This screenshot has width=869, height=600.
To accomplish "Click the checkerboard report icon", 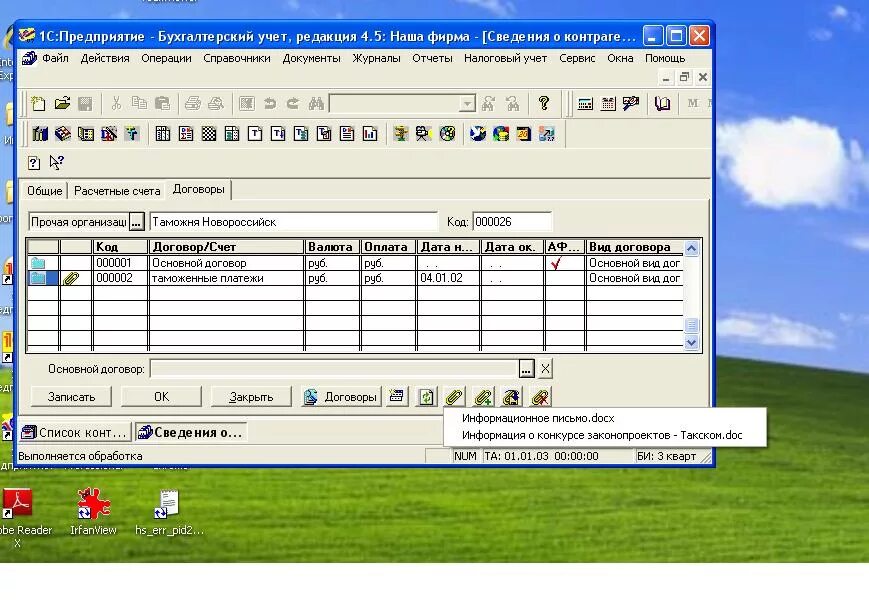I will [x=209, y=134].
